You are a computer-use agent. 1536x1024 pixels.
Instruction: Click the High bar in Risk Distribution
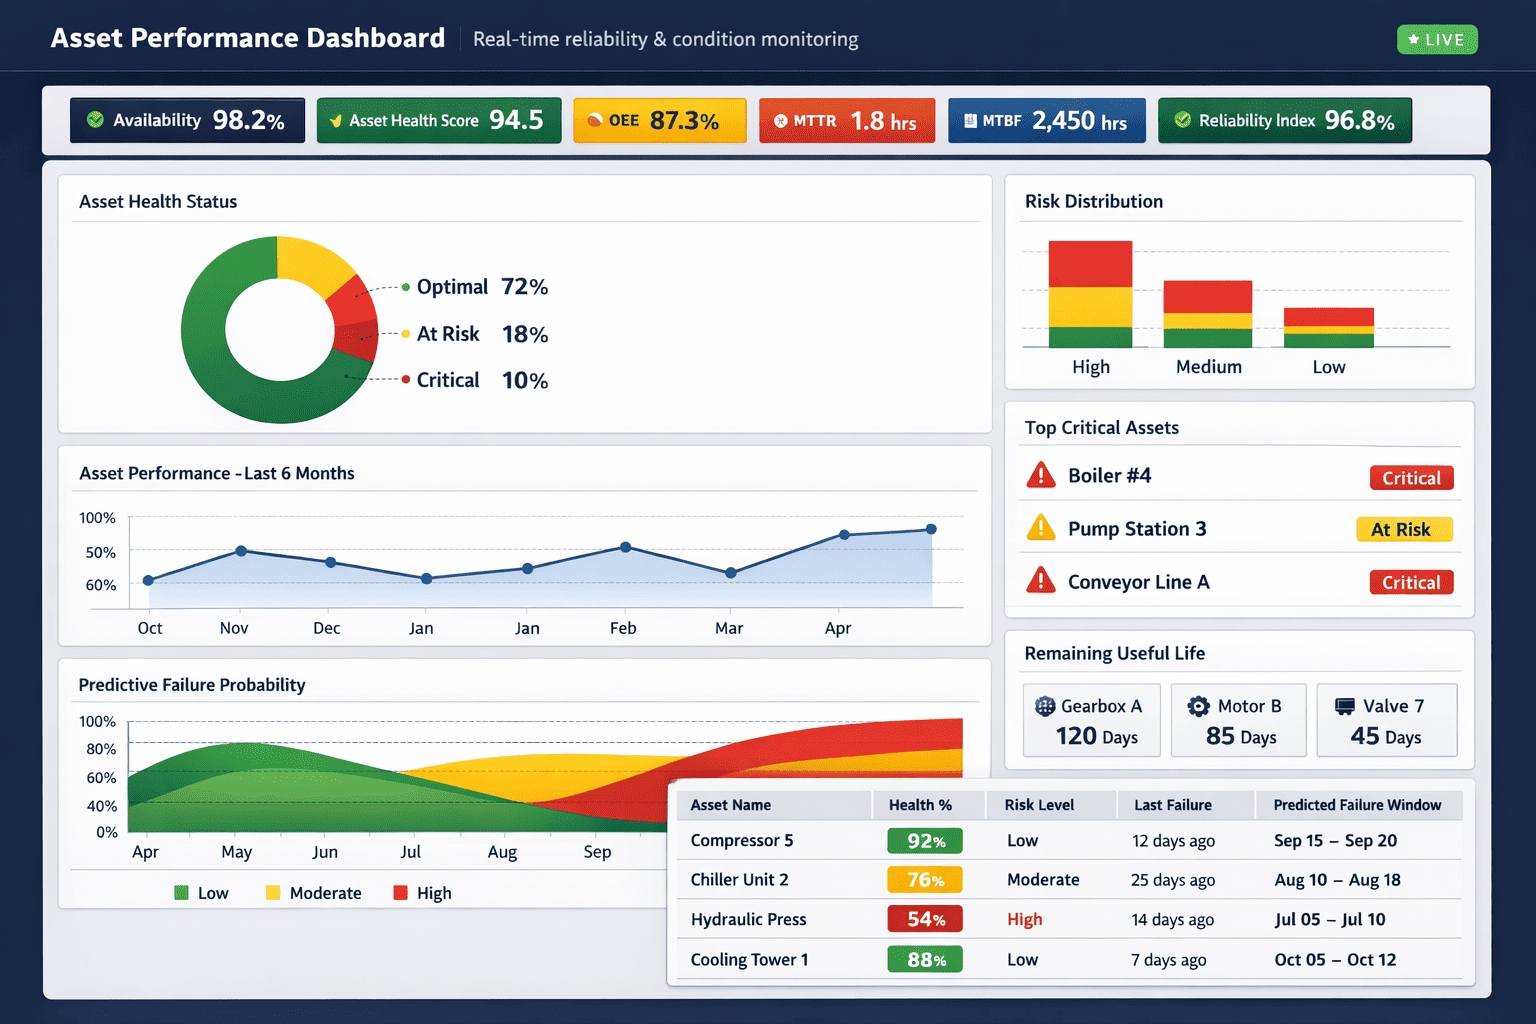pyautogui.click(x=1090, y=294)
